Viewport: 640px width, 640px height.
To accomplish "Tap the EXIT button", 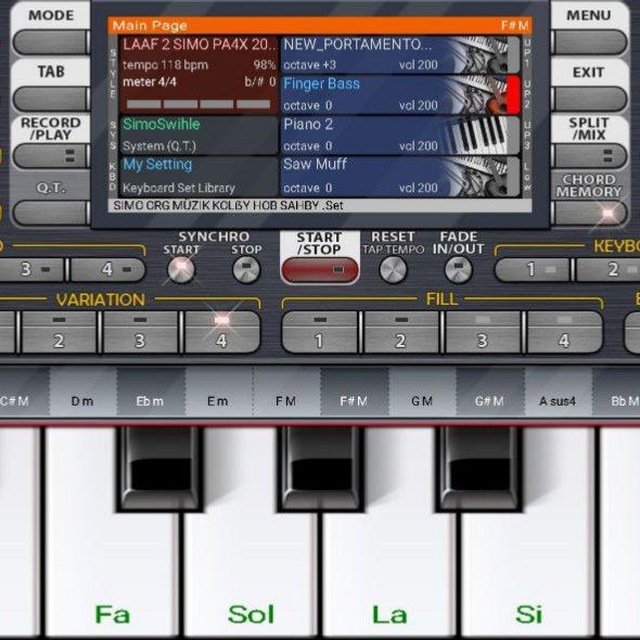I will click(589, 98).
